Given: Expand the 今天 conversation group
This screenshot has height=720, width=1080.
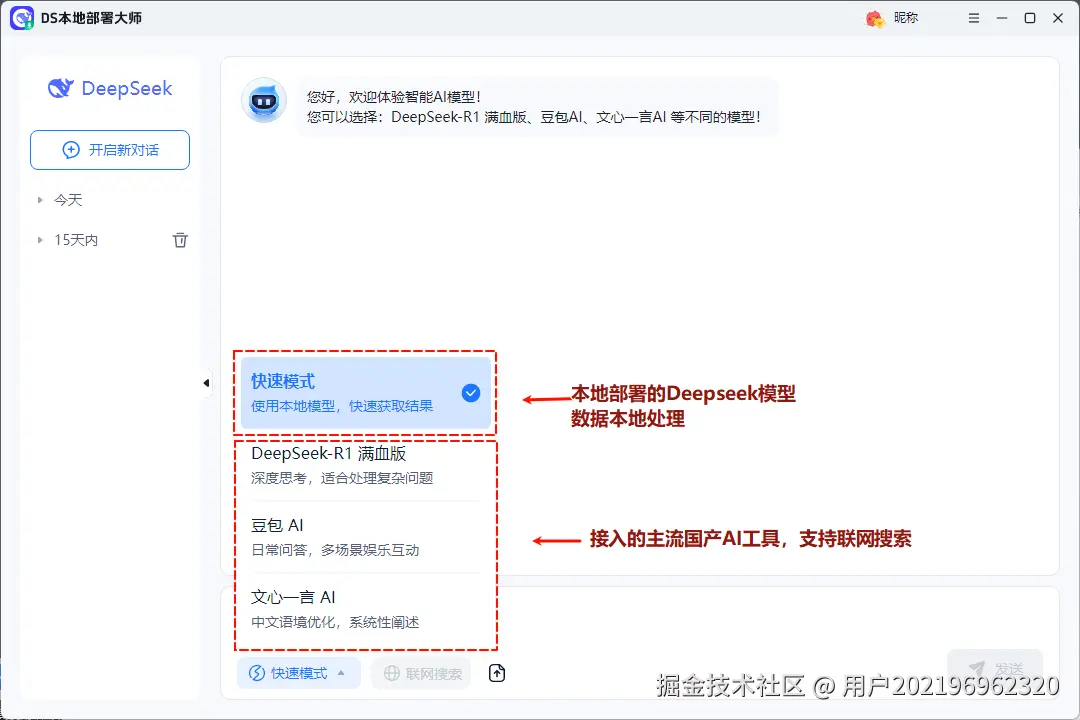Looking at the screenshot, I should [x=69, y=199].
